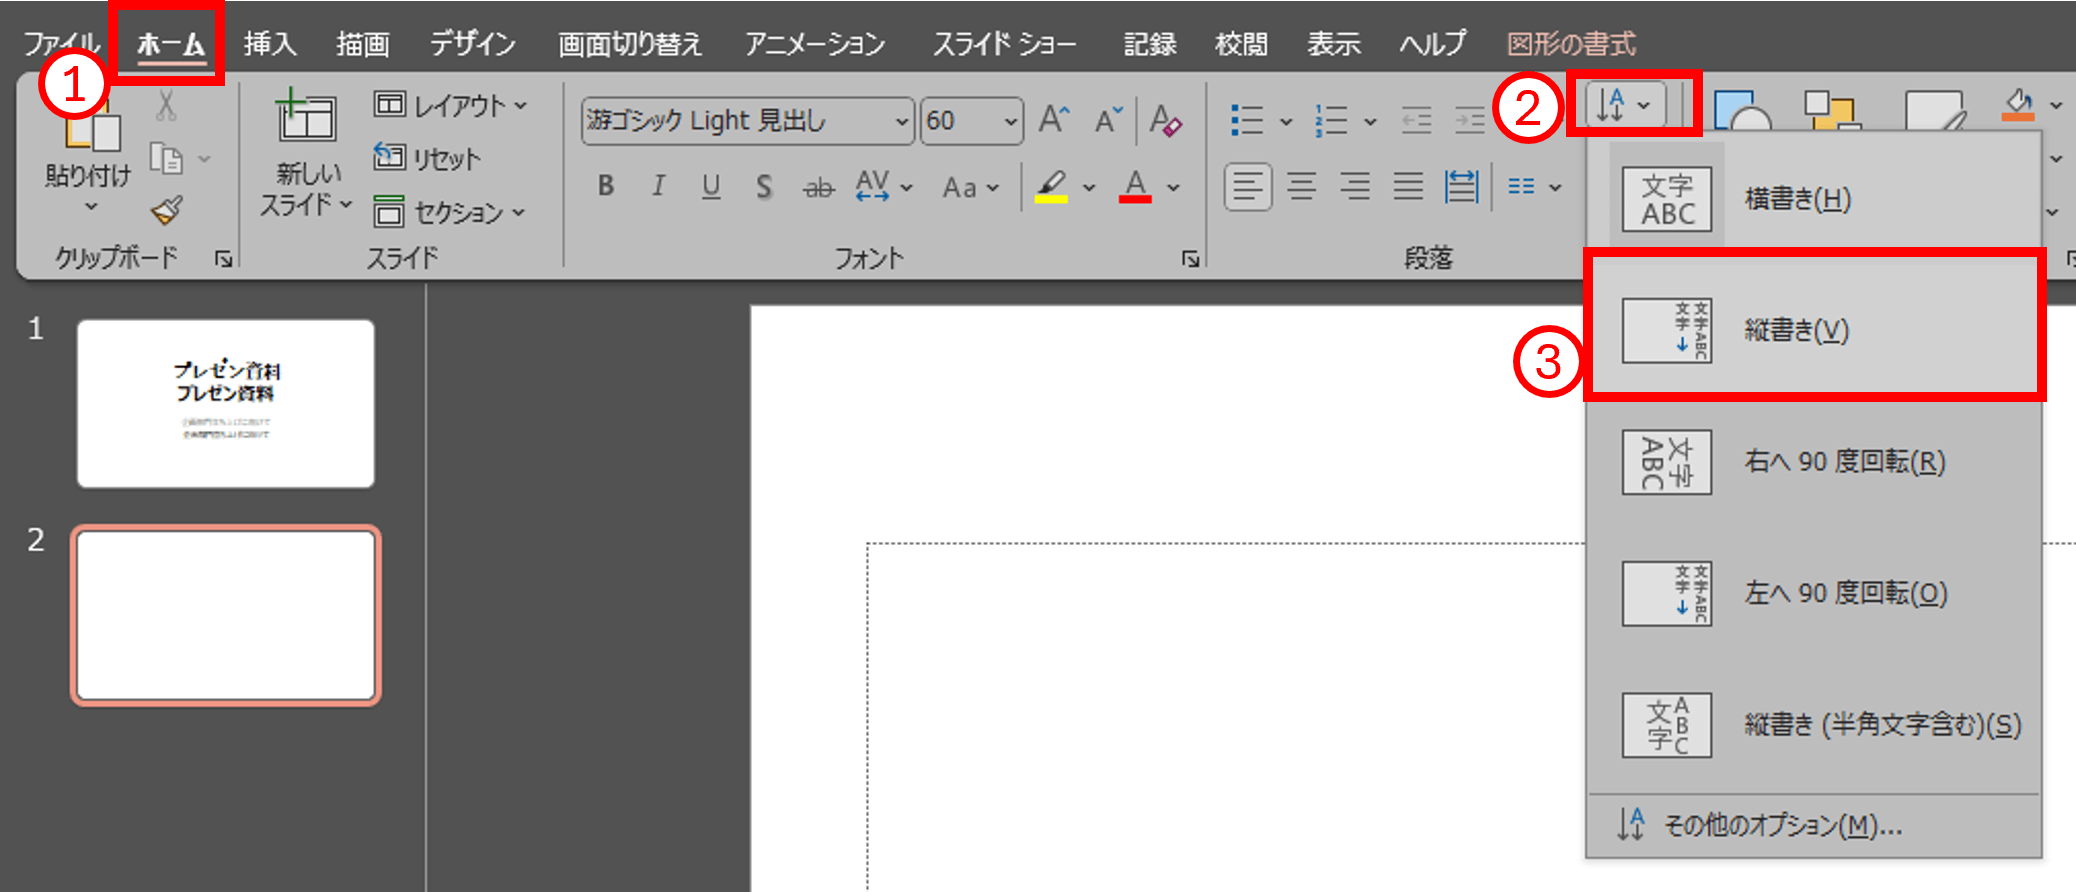
Task: Open the スライド ショー tab
Action: pos(1005,44)
